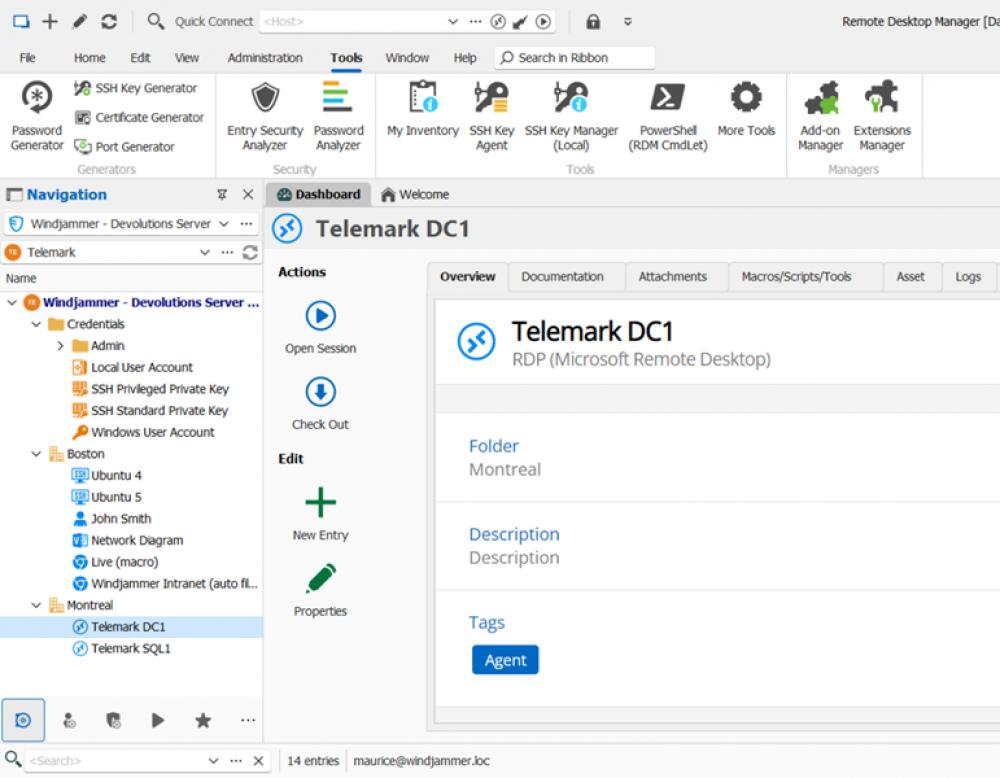The image size is (1000, 778).
Task: Open the Quick Connect host dropdown
Action: click(x=453, y=20)
